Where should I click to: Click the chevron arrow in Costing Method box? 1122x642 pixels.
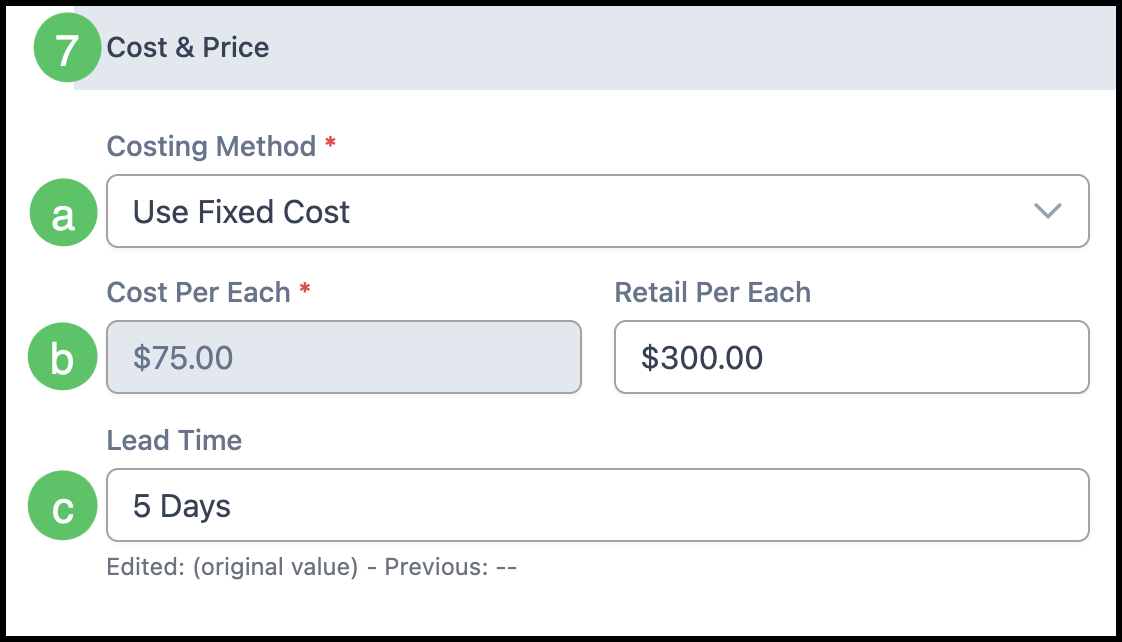click(x=1047, y=211)
